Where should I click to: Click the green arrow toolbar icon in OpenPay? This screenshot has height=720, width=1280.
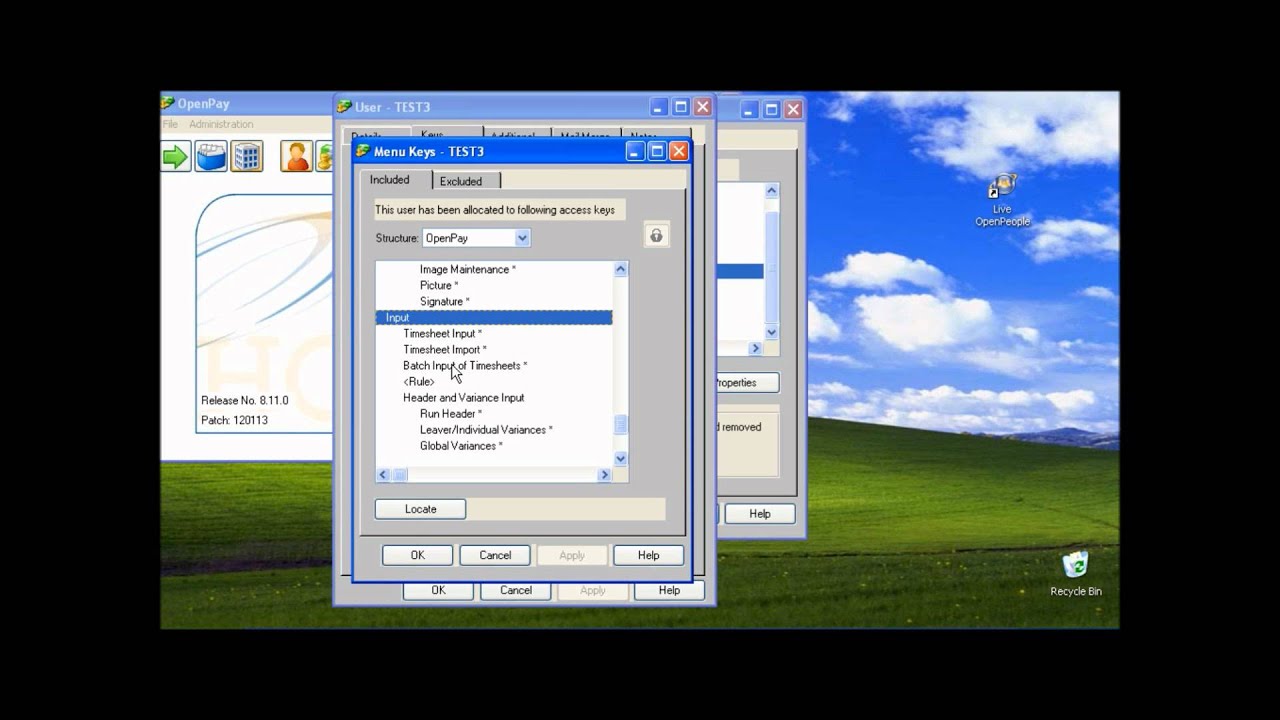click(176, 157)
